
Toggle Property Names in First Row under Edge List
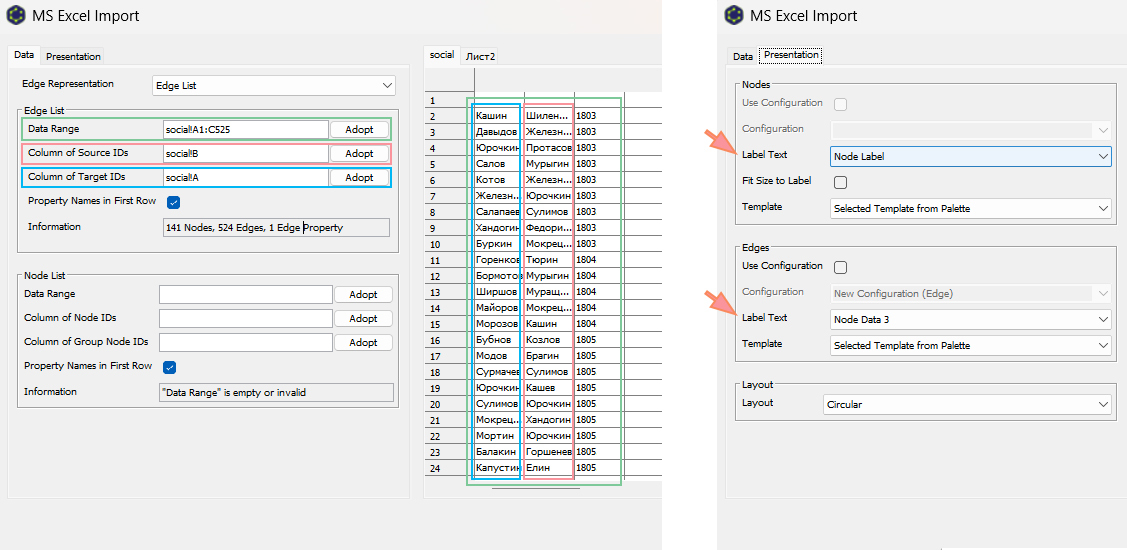[x=173, y=202]
